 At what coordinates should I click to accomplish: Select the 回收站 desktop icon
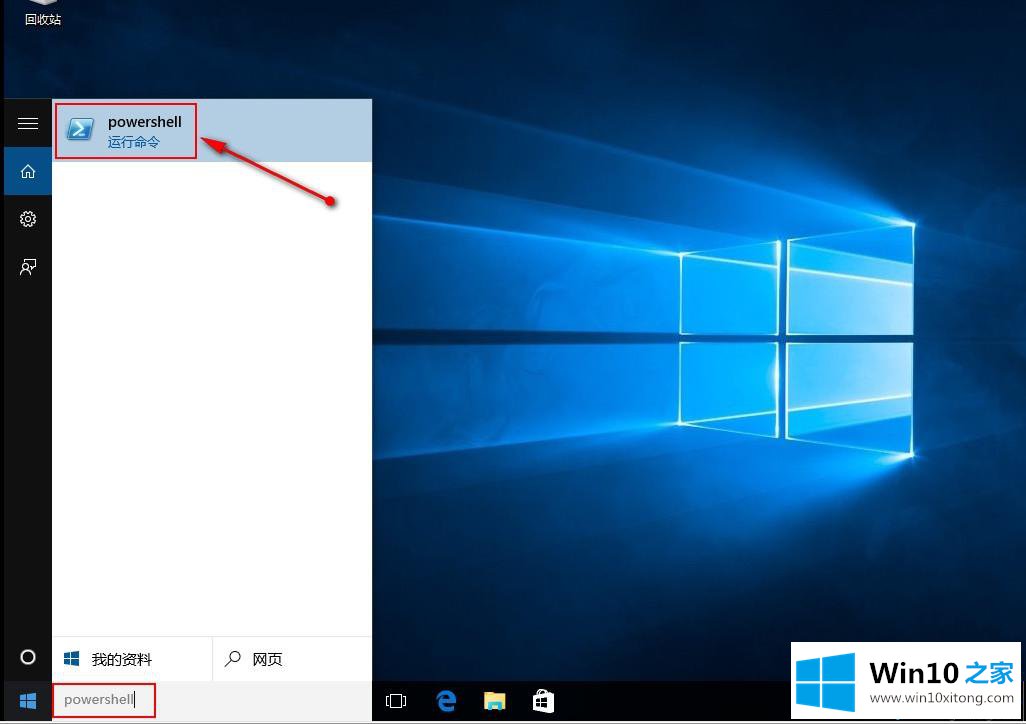point(43,14)
